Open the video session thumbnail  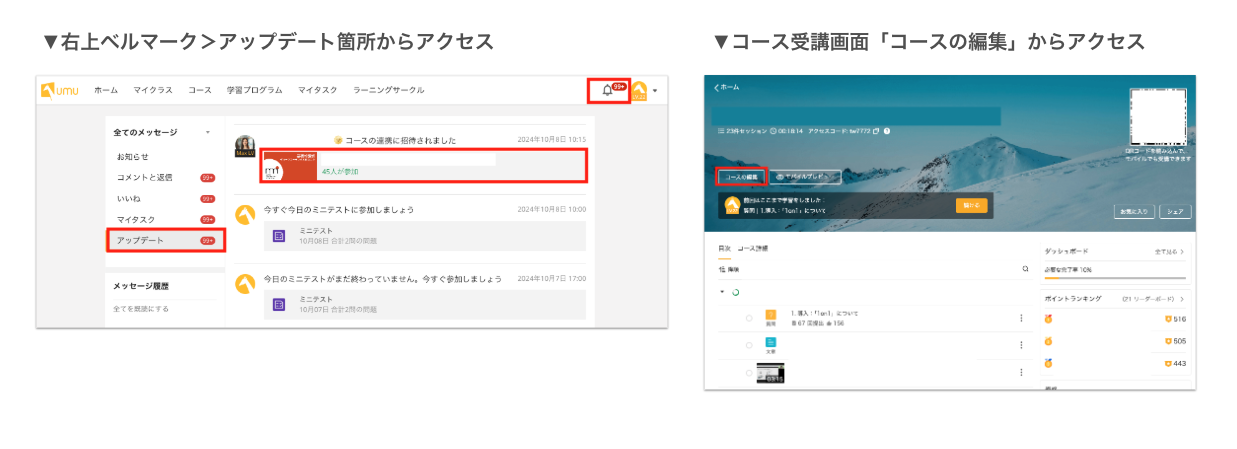click(x=770, y=373)
